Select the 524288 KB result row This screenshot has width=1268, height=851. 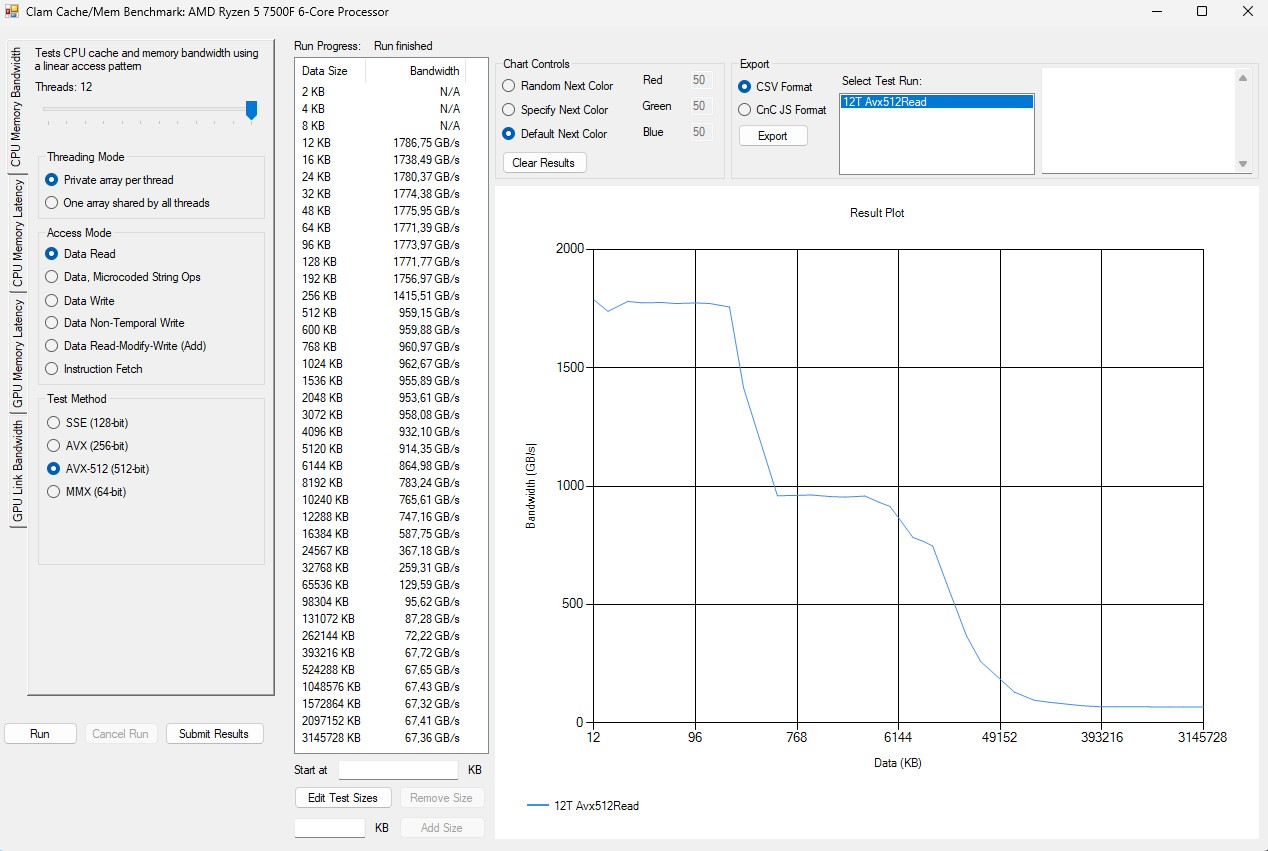(x=381, y=670)
